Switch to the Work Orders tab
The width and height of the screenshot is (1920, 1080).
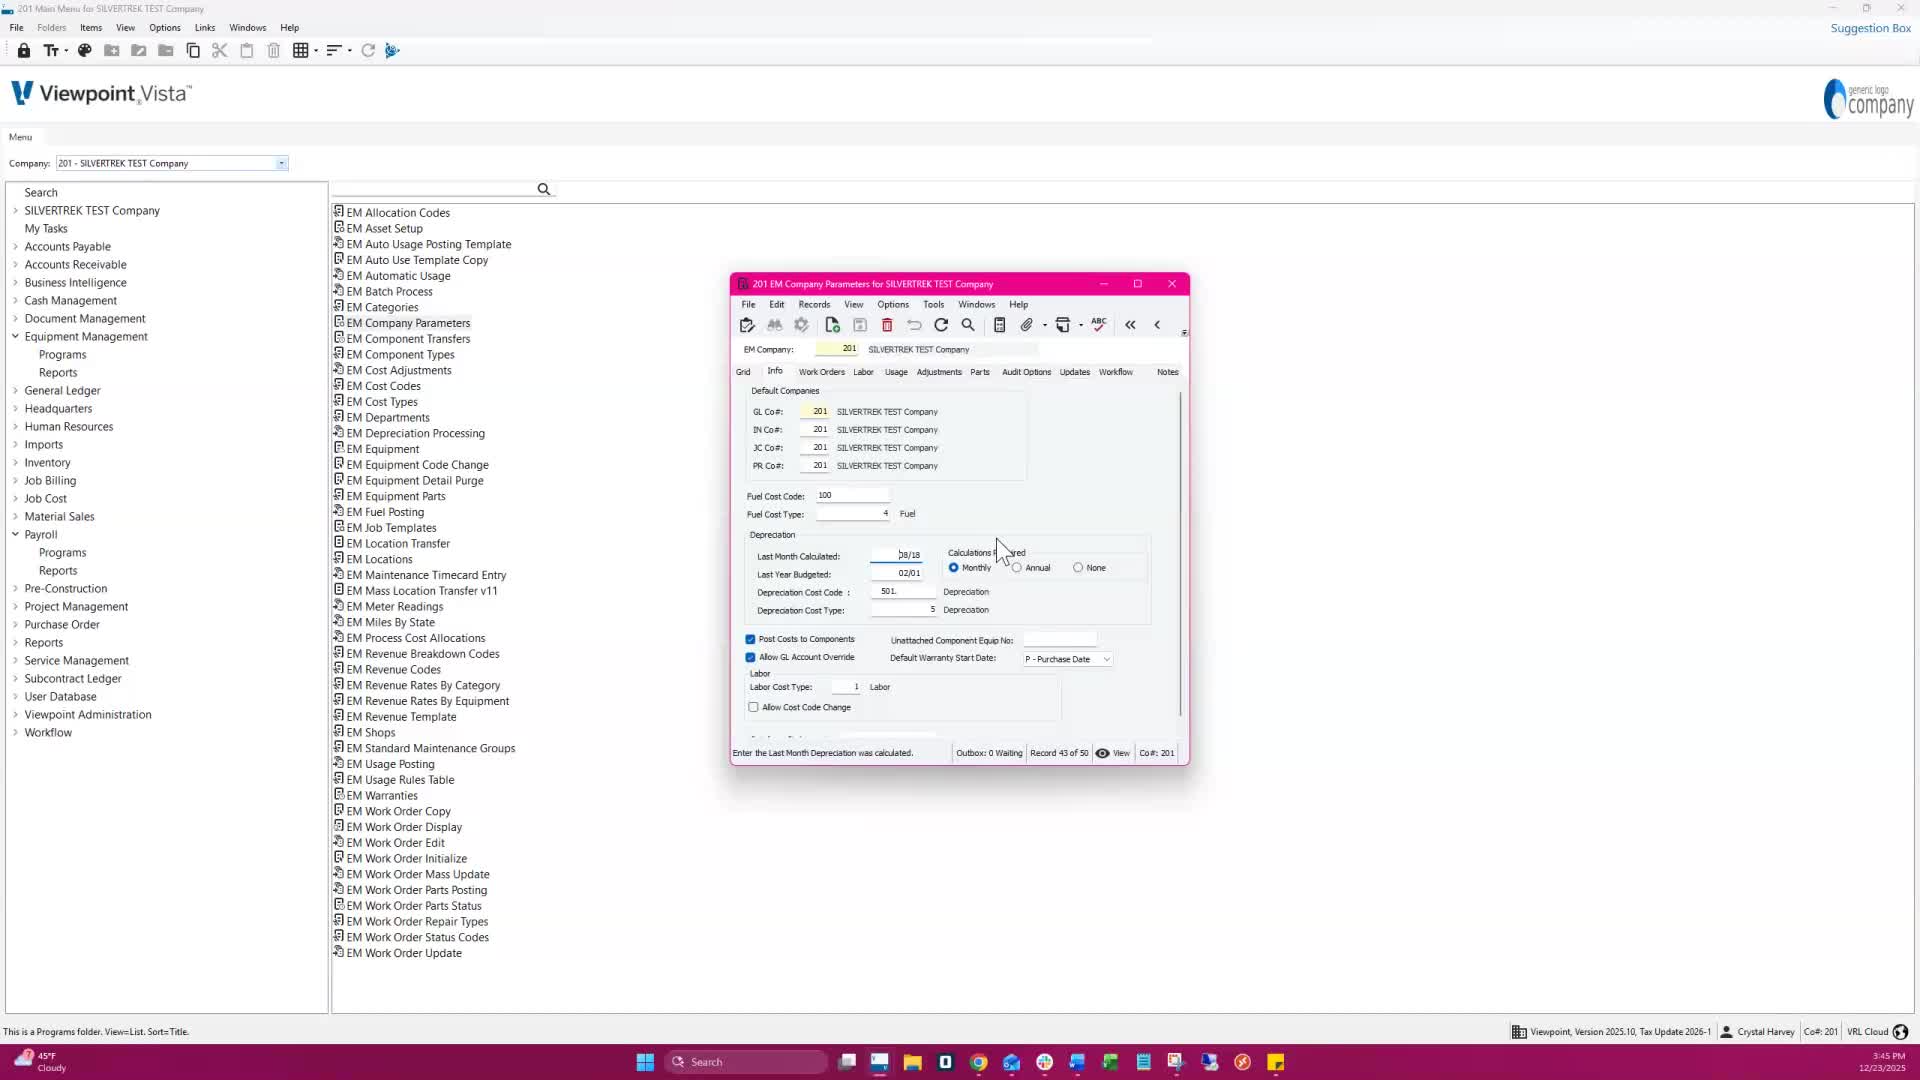(821, 372)
